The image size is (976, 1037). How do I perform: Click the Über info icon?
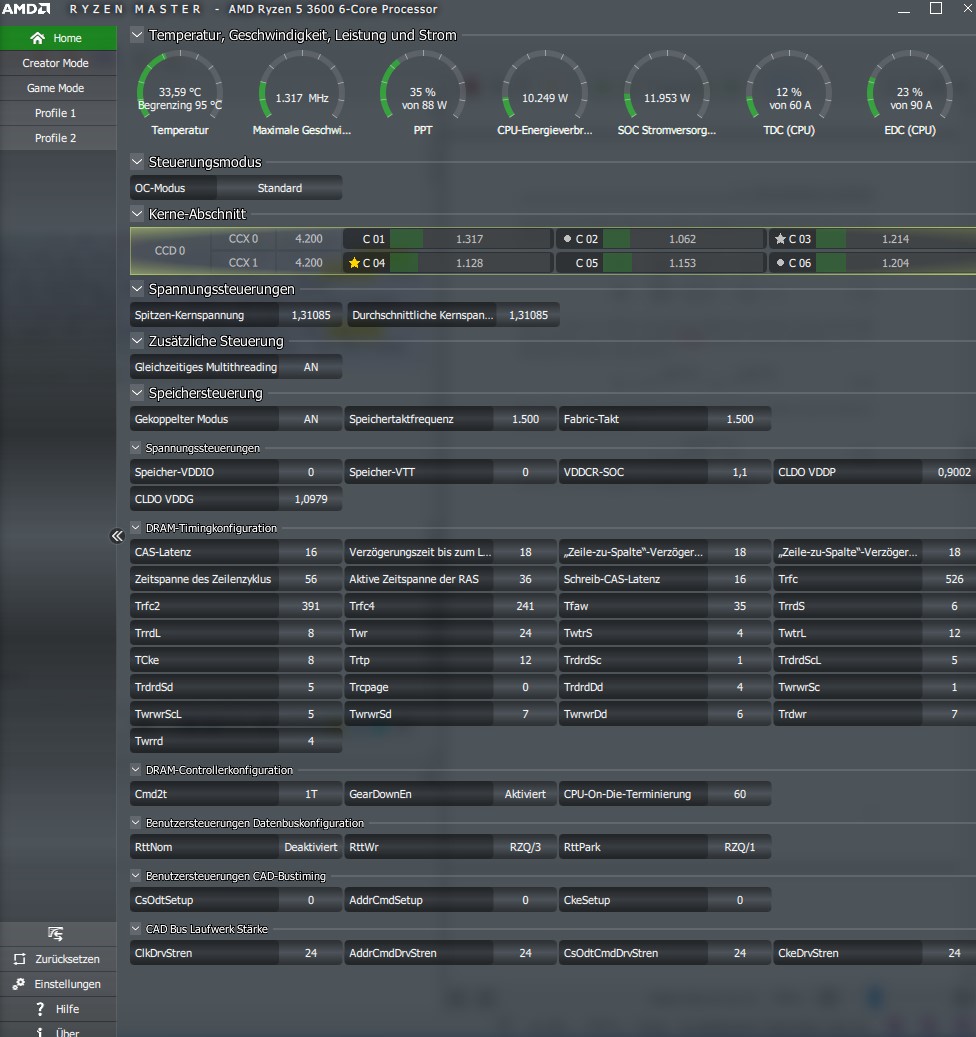[x=40, y=1032]
